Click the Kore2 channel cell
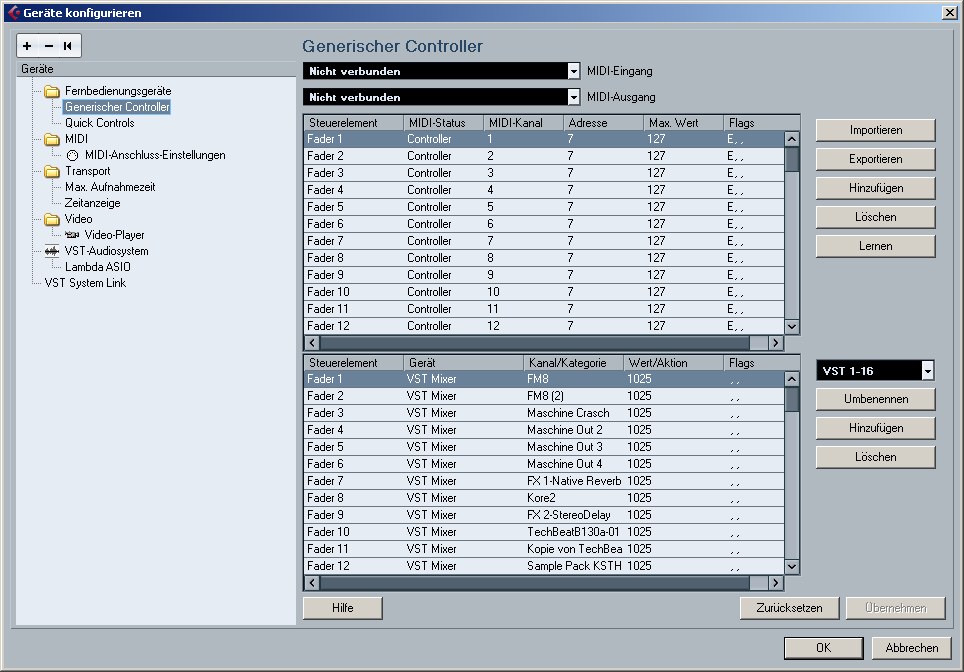 click(x=573, y=498)
